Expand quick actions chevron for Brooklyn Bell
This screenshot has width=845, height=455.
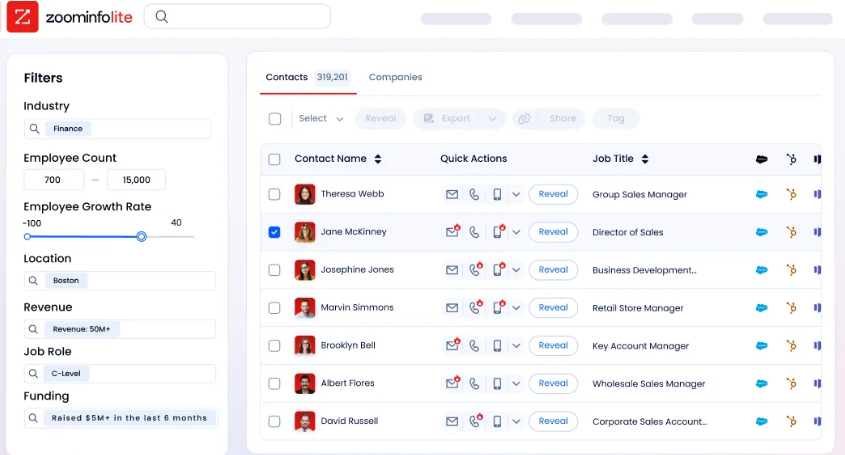click(x=516, y=345)
